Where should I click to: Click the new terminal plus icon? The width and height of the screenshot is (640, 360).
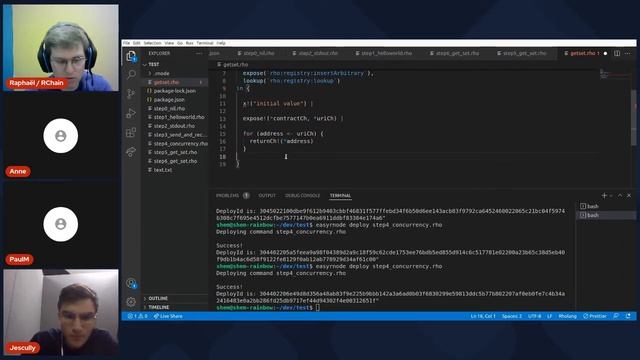click(604, 196)
